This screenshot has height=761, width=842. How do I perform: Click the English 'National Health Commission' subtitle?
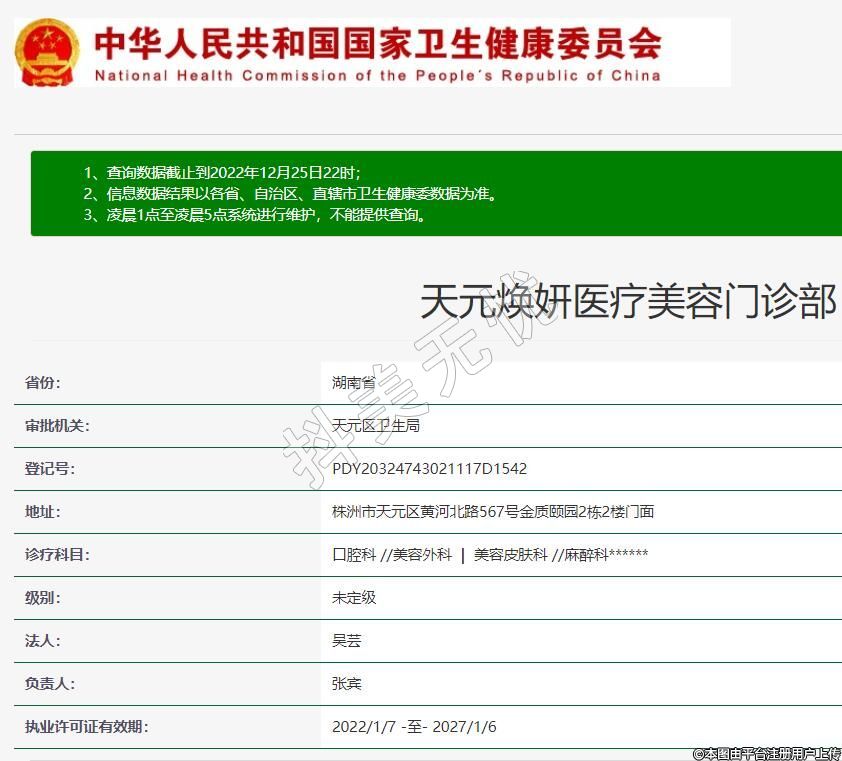pos(377,76)
